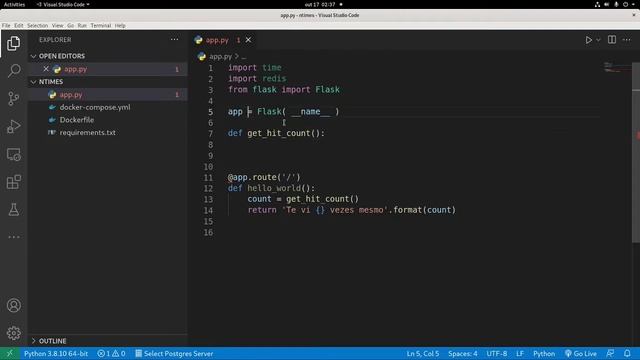Open the File menu
The height and width of the screenshot is (360, 640).
coord(6,25)
